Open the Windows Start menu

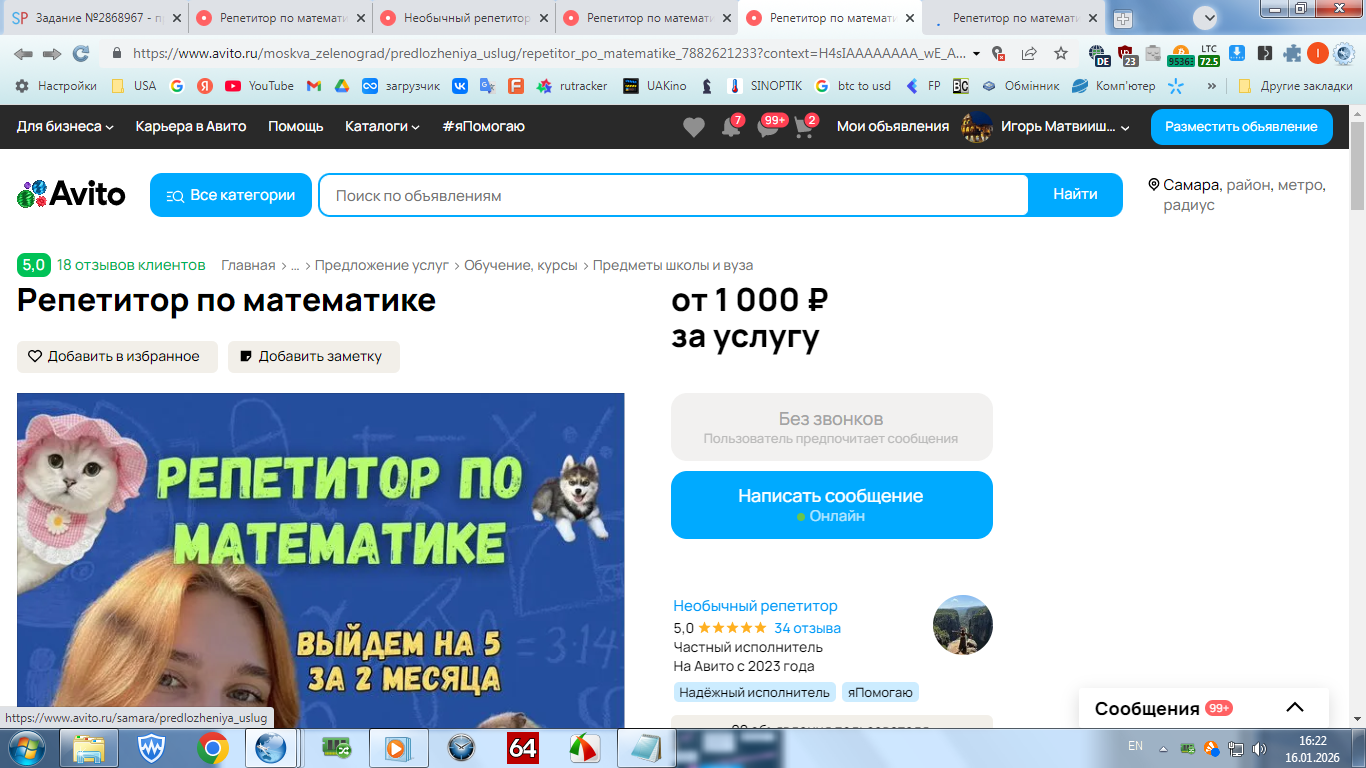(27, 748)
